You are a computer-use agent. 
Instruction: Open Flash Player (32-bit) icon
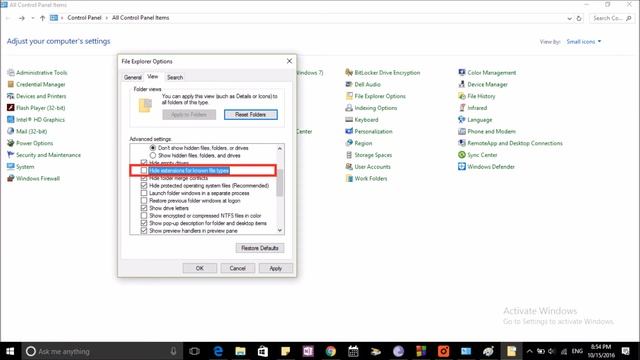[11, 108]
